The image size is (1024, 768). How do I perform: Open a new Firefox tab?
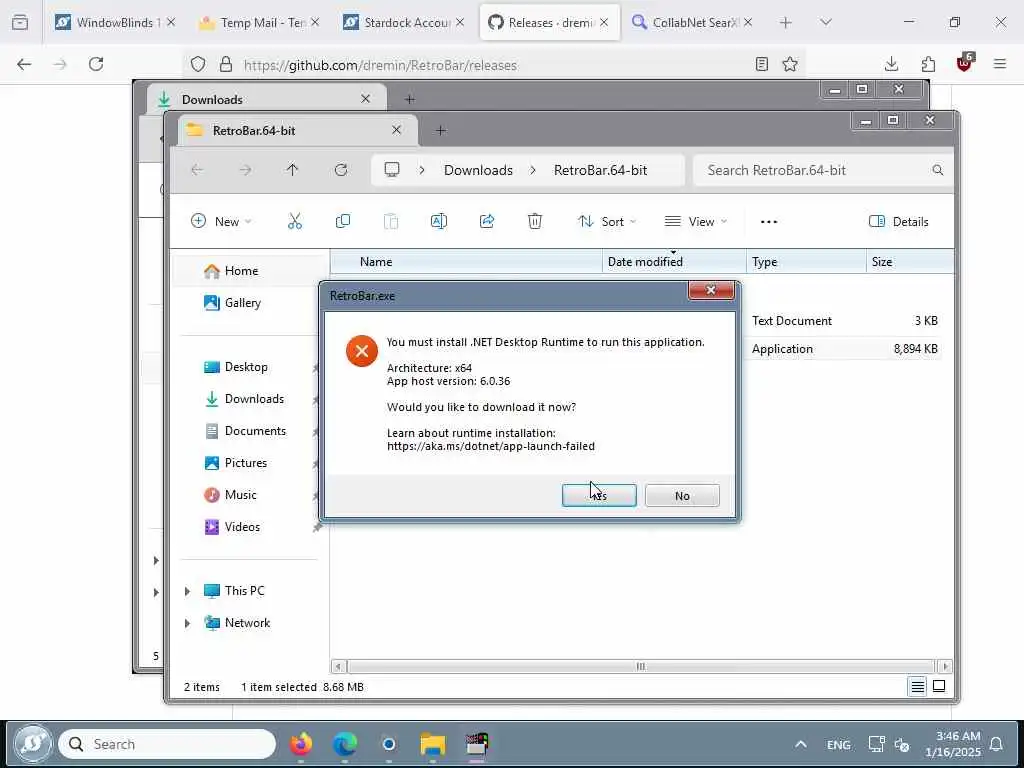click(x=786, y=22)
